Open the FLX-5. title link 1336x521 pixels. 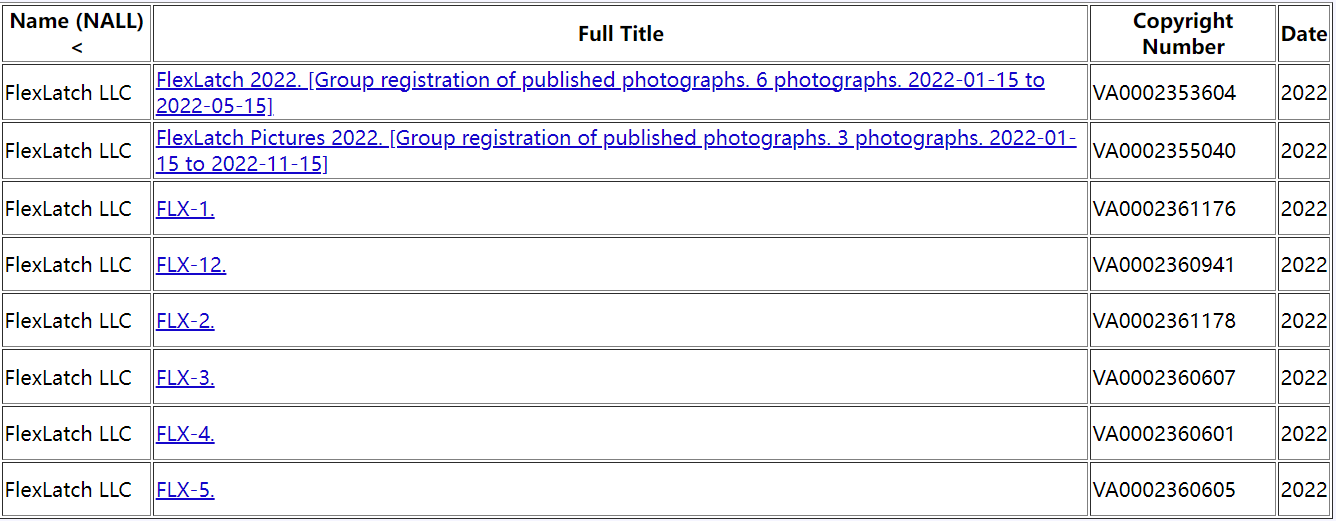(185, 490)
